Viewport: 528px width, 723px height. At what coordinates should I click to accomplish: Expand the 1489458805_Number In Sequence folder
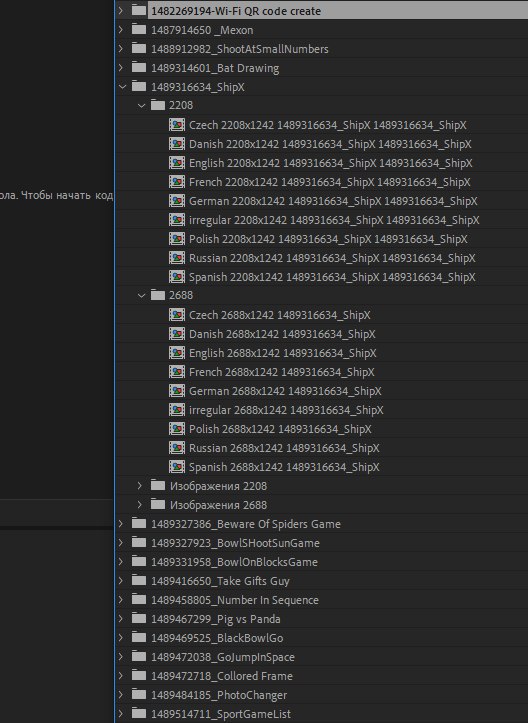tap(121, 599)
